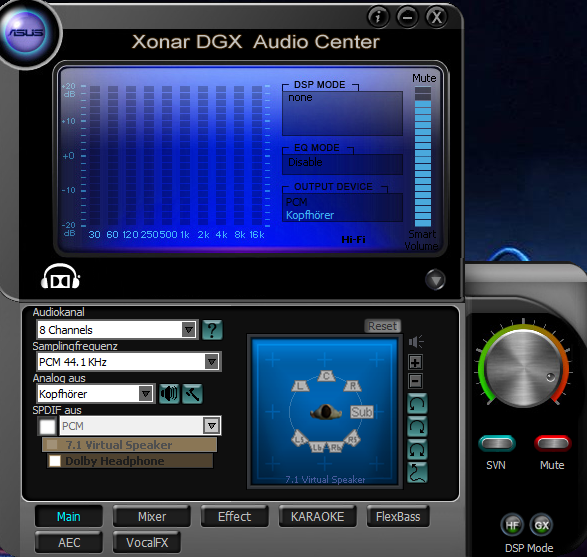The width and height of the screenshot is (587, 557).
Task: Switch to the KARAOKE tab
Action: 317,517
